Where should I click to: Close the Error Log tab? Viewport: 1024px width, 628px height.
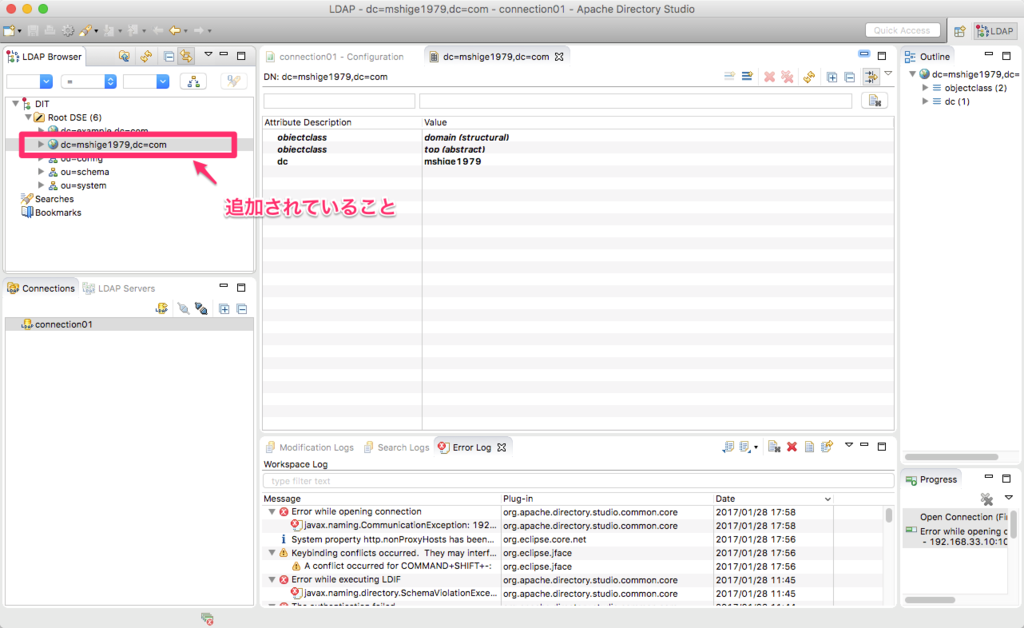click(x=502, y=447)
